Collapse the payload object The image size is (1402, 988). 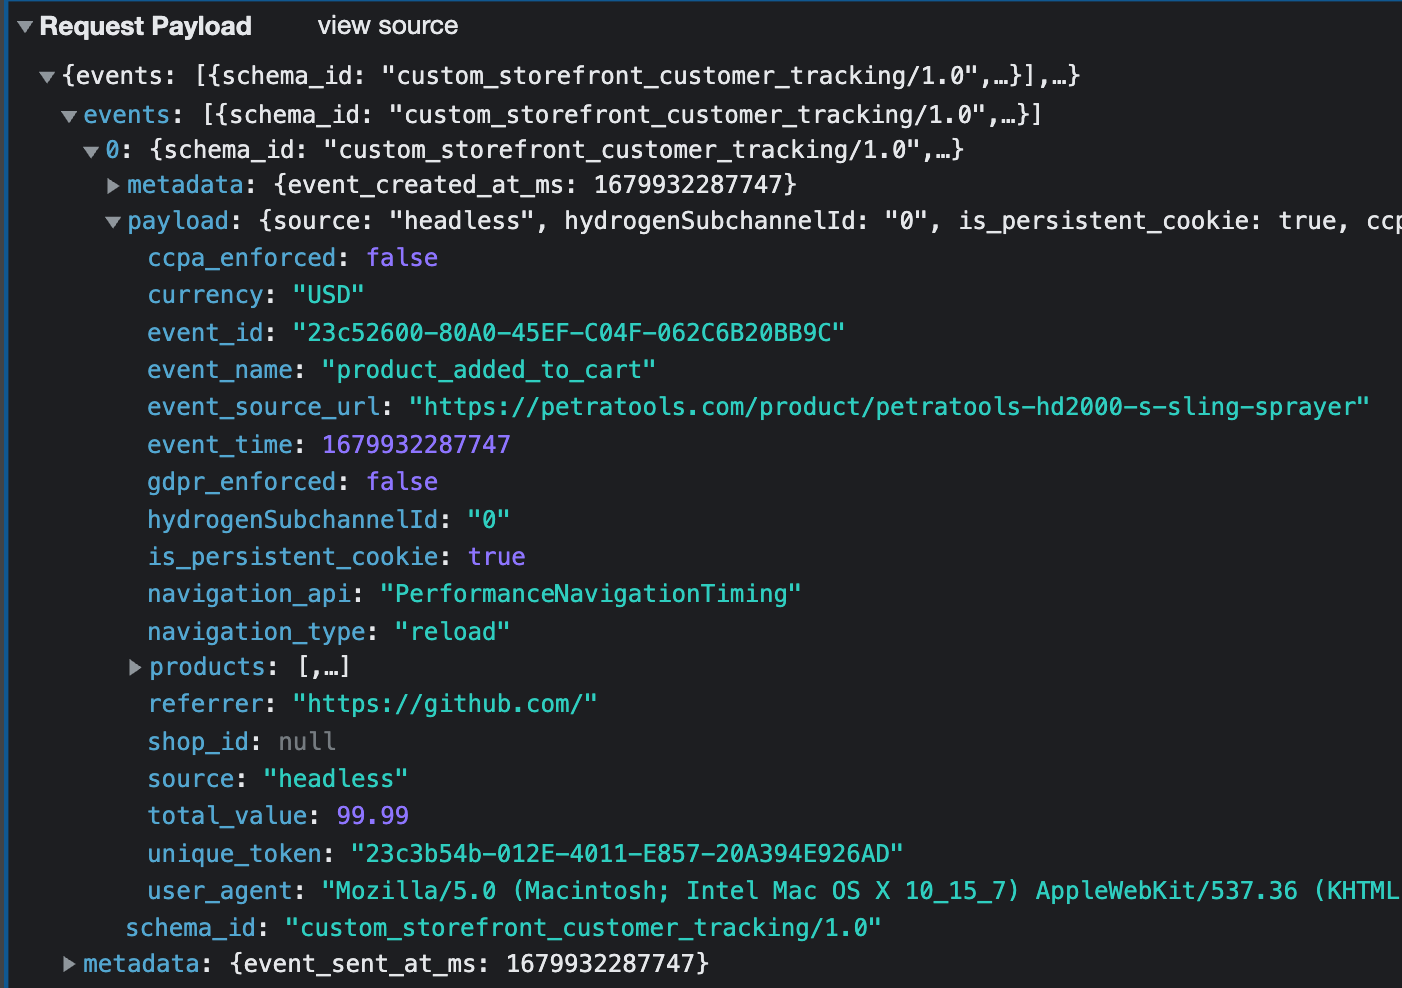pos(113,221)
